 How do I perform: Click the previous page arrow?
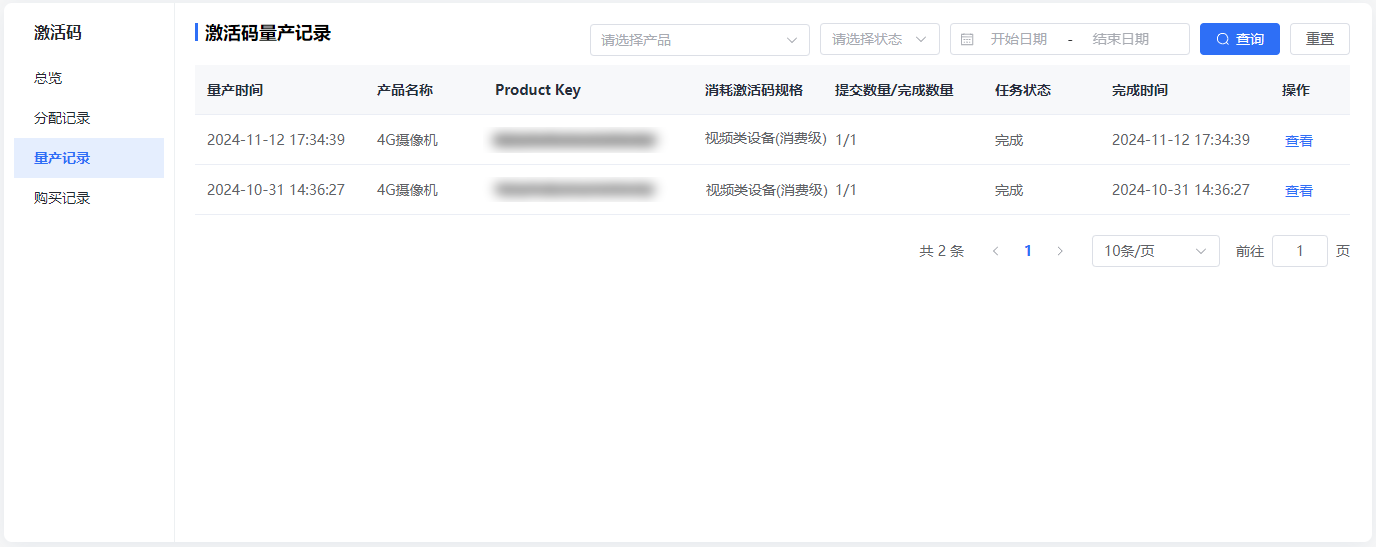tap(995, 251)
